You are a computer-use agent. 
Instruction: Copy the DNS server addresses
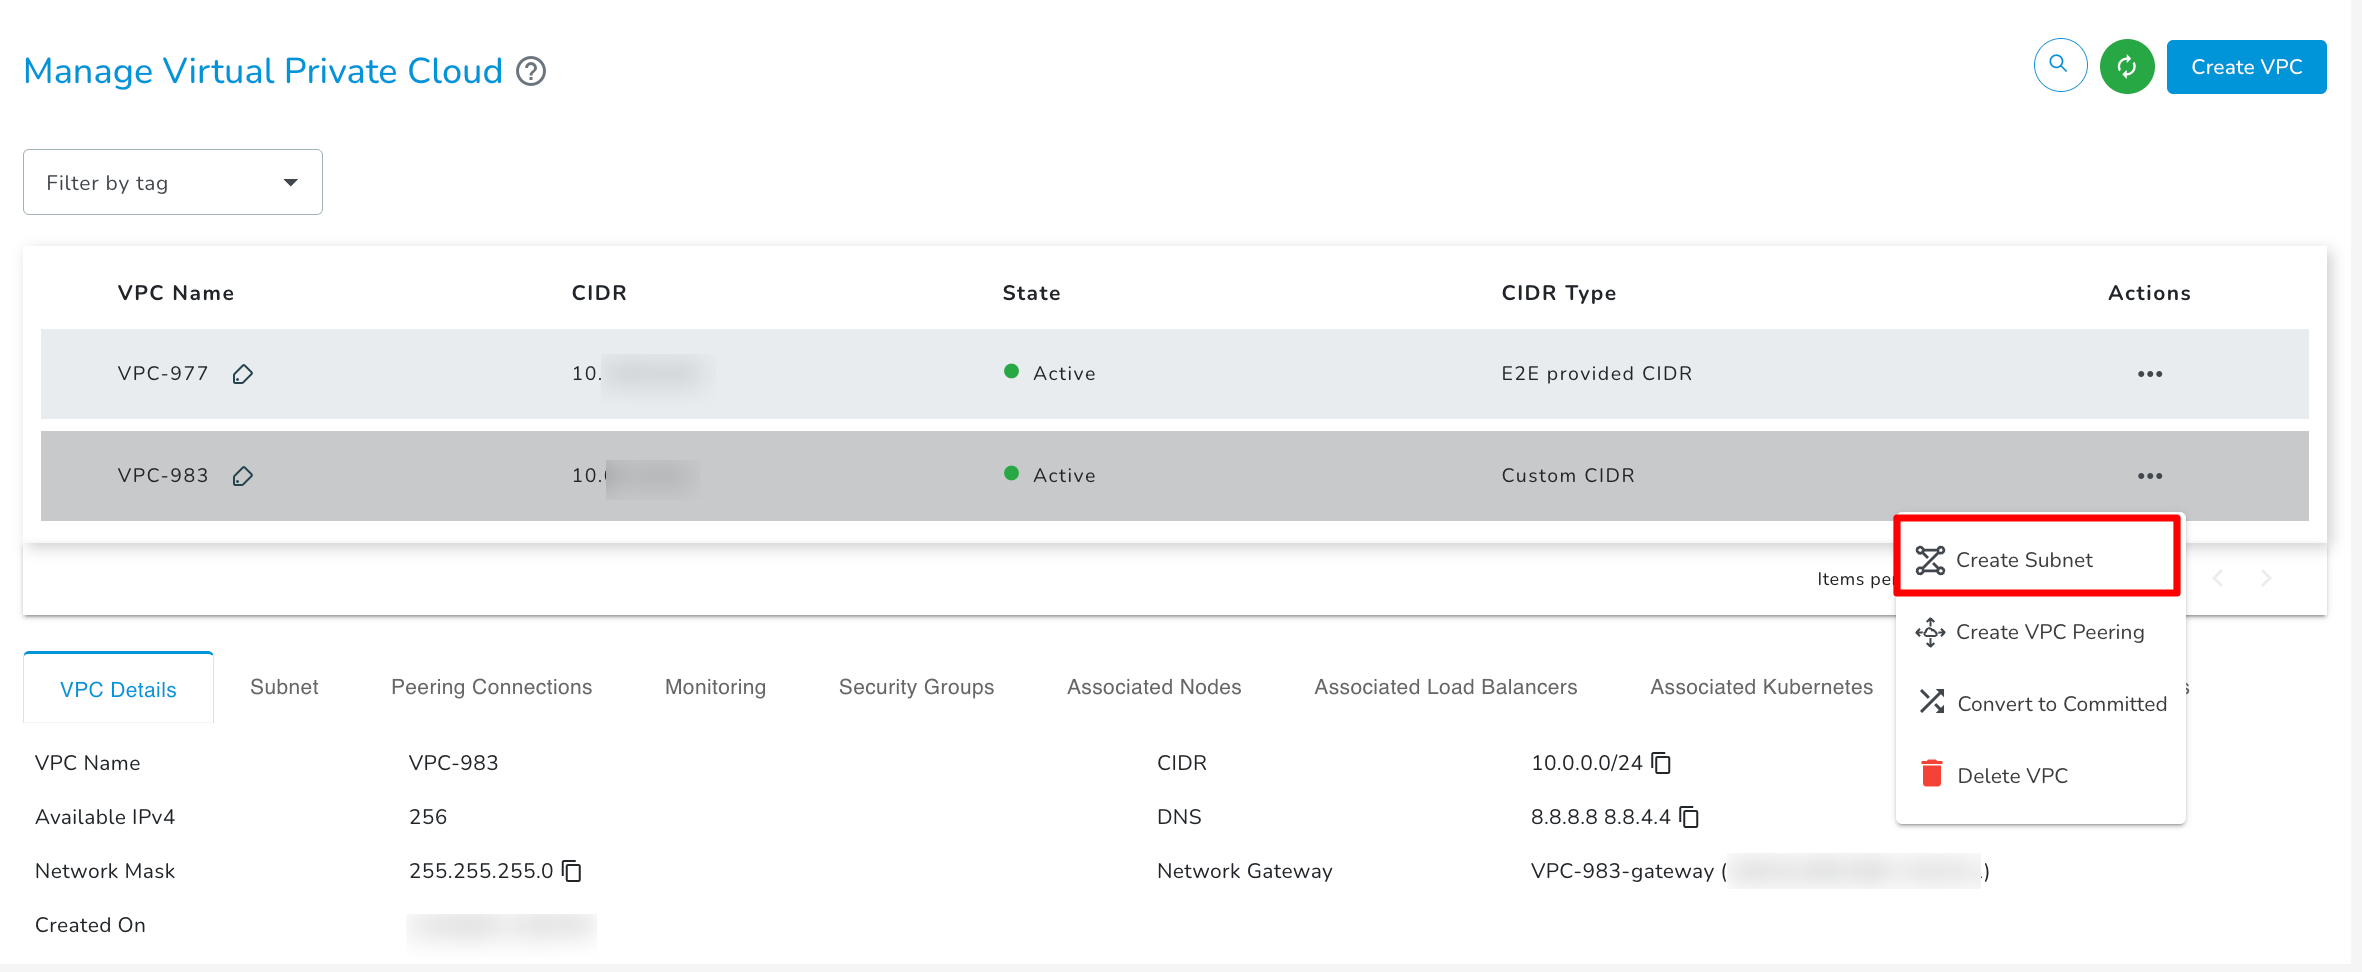[x=1690, y=816]
